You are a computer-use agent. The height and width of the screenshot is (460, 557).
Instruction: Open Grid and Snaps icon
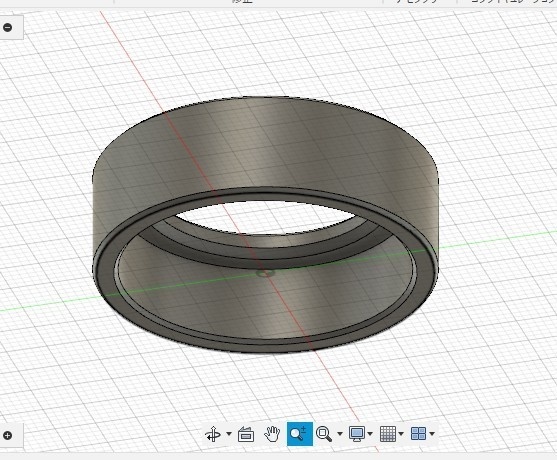(388, 434)
